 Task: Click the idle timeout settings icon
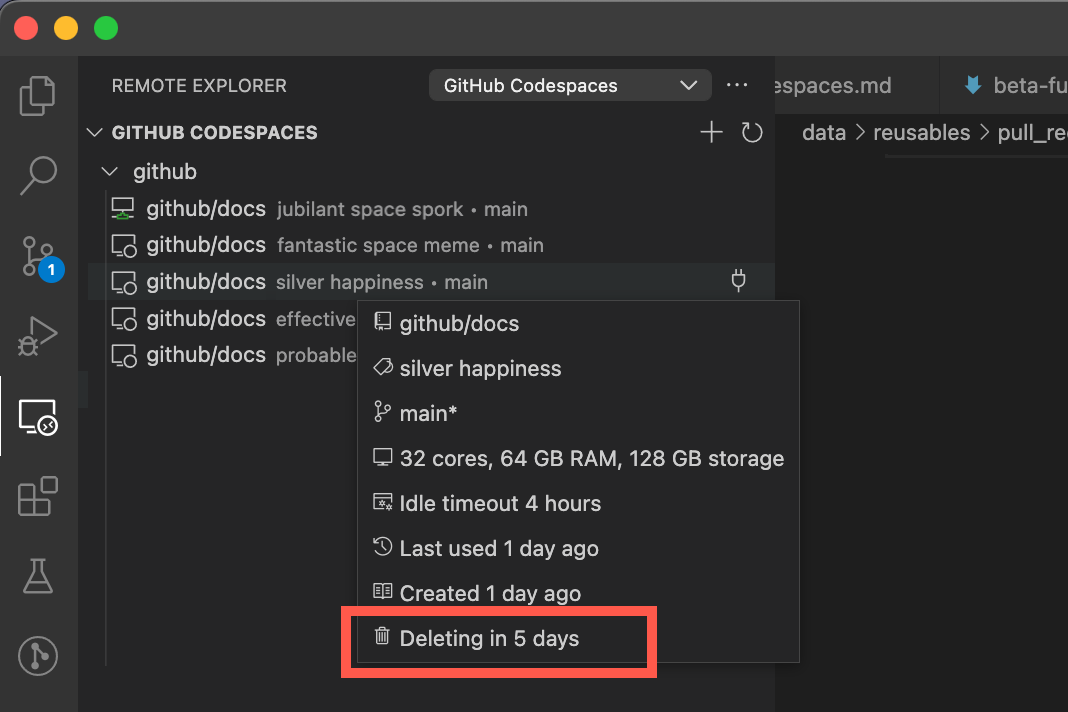point(383,503)
